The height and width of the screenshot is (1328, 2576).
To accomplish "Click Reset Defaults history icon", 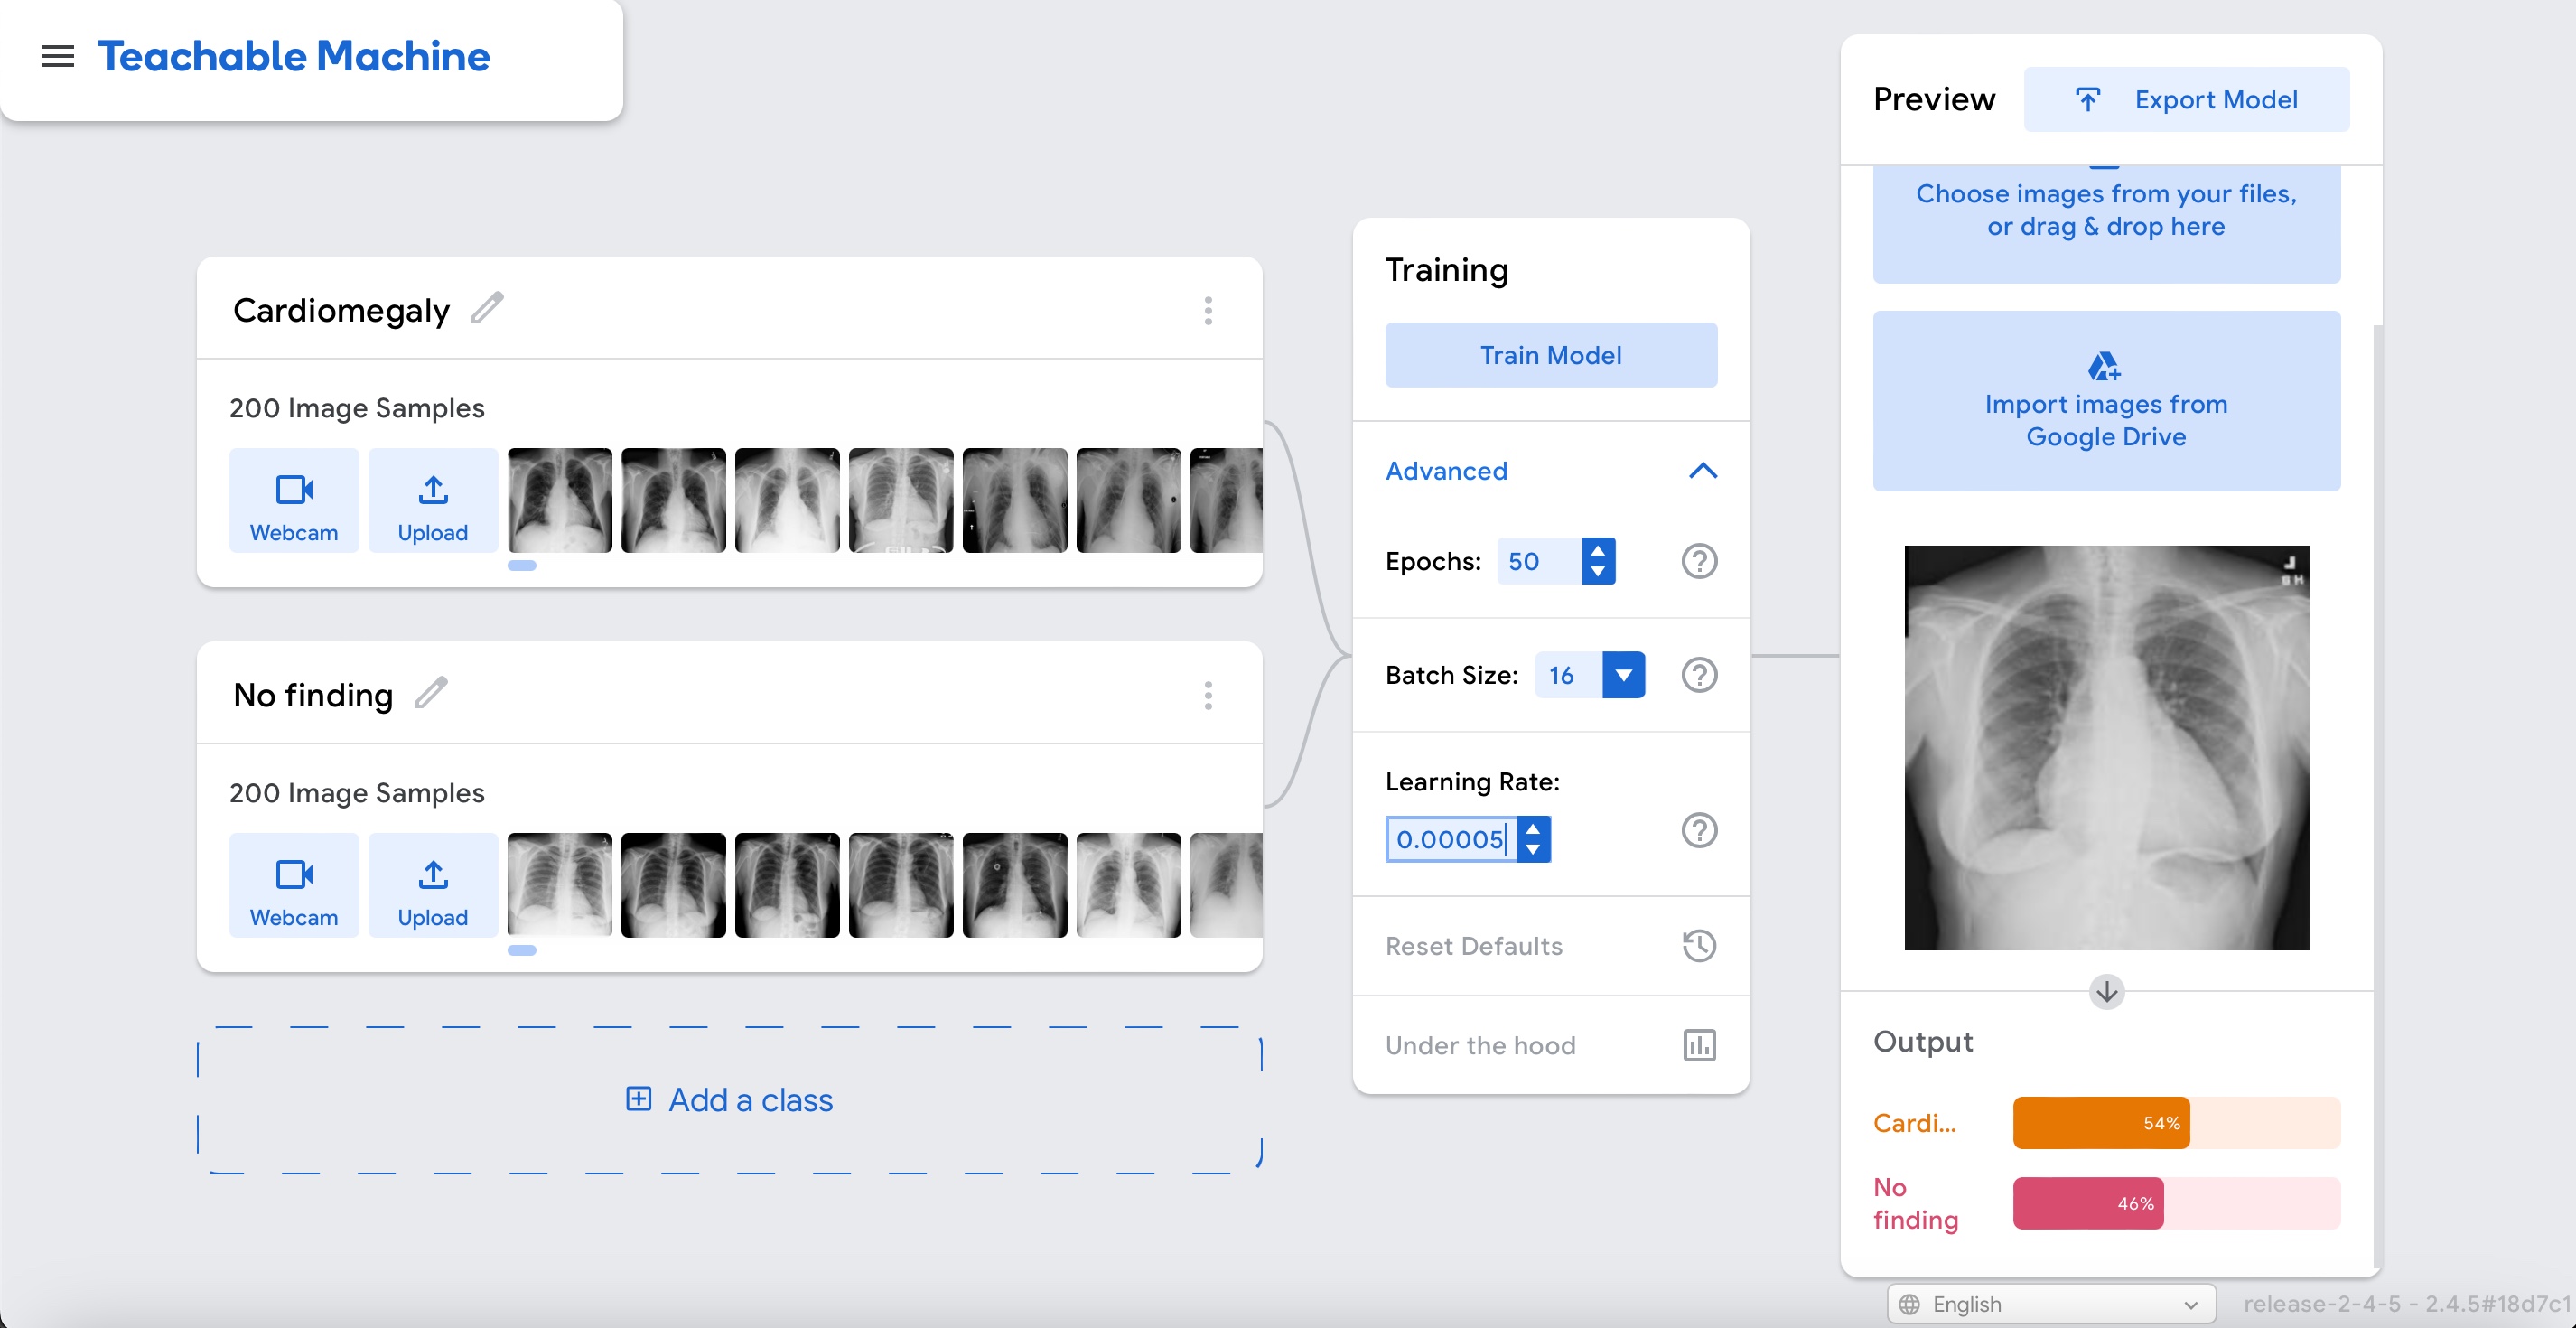I will click(x=1699, y=946).
